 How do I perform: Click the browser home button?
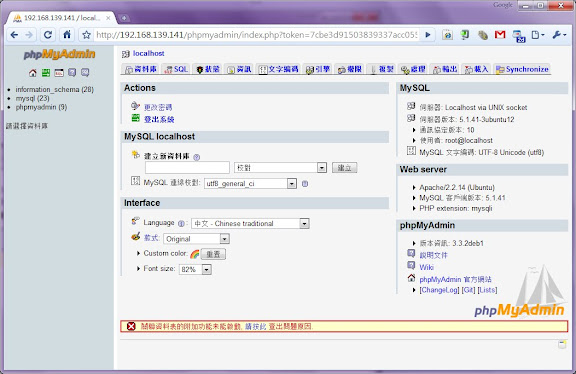click(67, 35)
